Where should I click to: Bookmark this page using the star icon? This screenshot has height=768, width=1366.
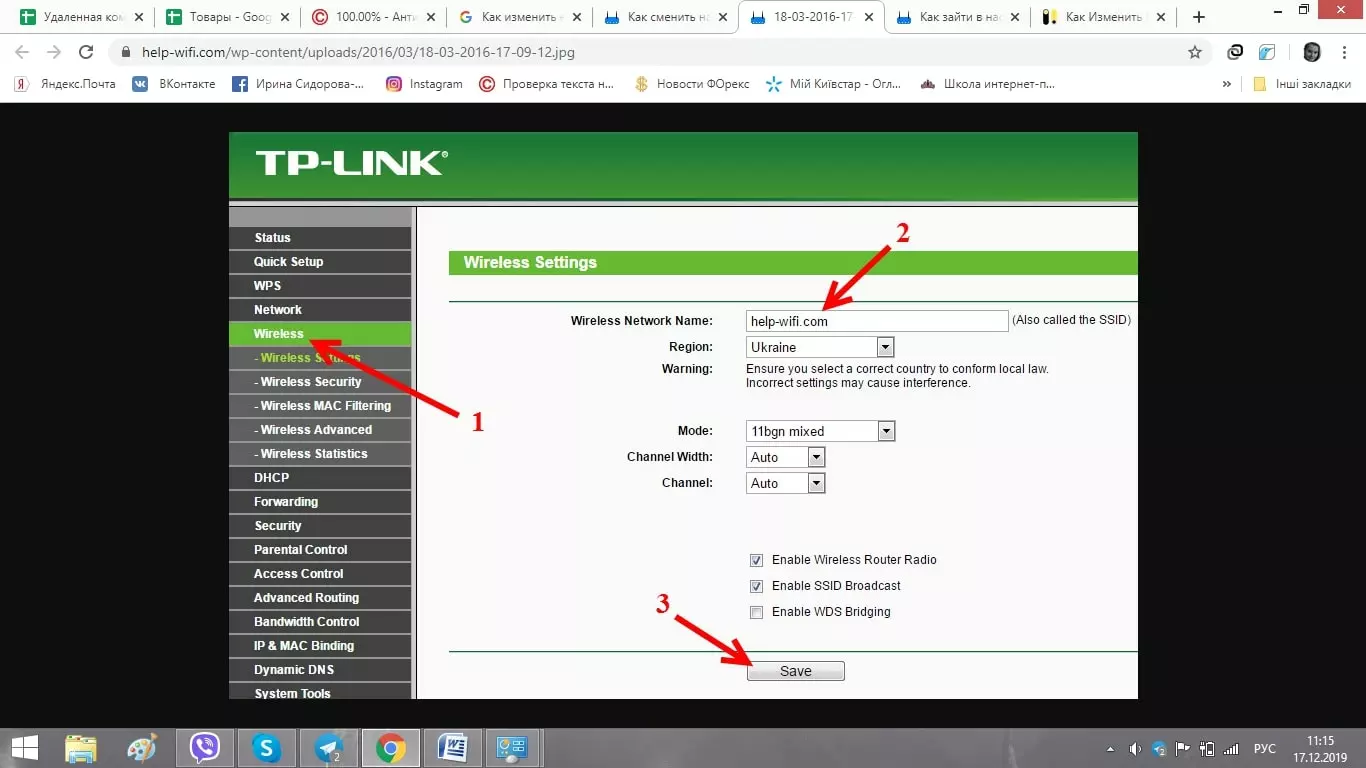[x=1194, y=51]
